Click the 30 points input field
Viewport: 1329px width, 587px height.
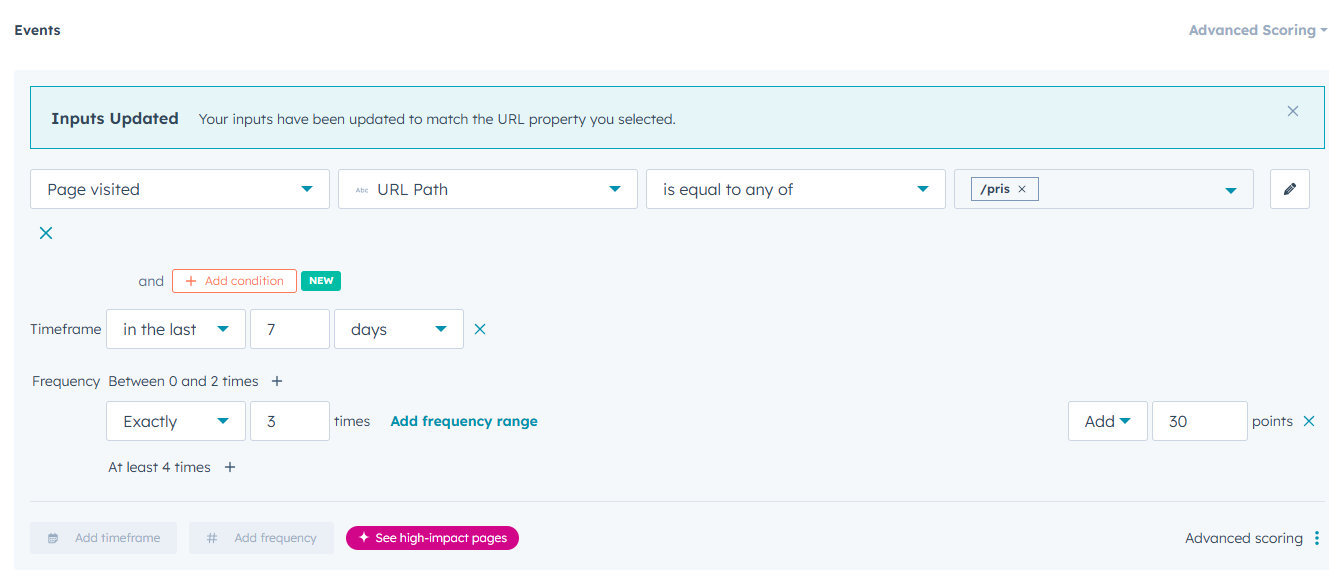[1199, 421]
